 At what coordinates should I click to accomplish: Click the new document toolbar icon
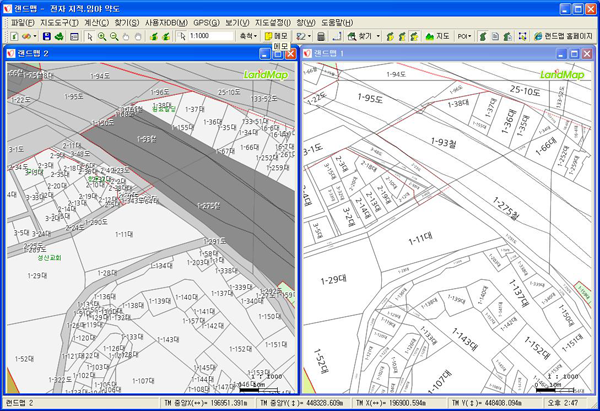coord(14,36)
